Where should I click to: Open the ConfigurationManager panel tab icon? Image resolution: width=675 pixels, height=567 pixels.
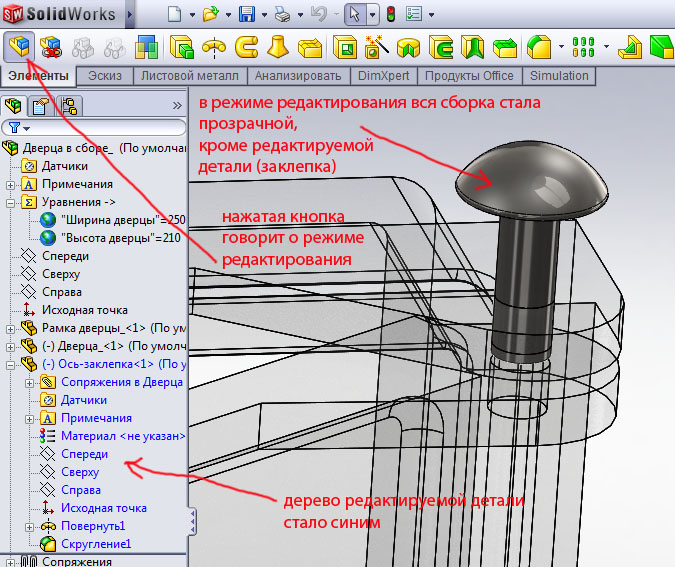(x=69, y=105)
